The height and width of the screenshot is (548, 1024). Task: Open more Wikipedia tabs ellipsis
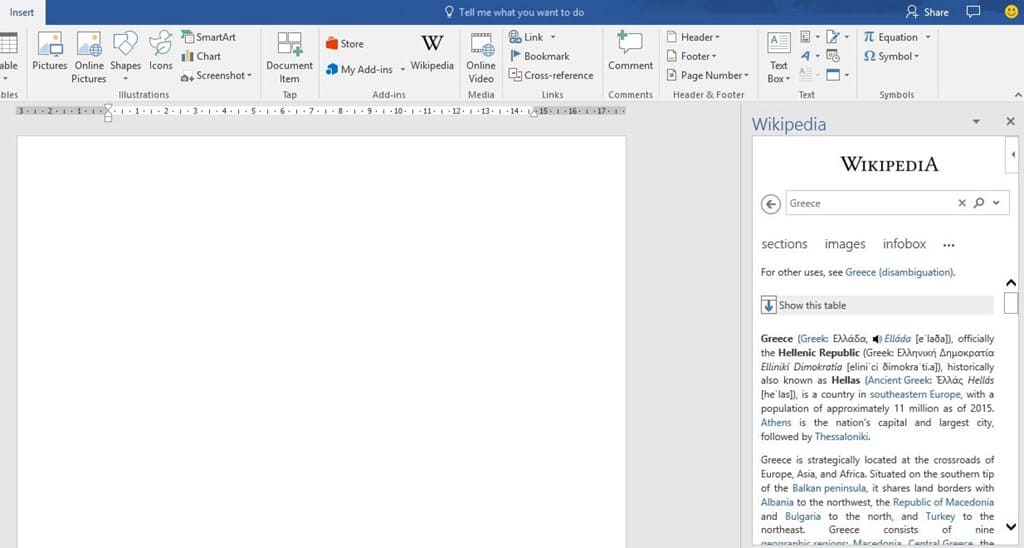(949, 246)
